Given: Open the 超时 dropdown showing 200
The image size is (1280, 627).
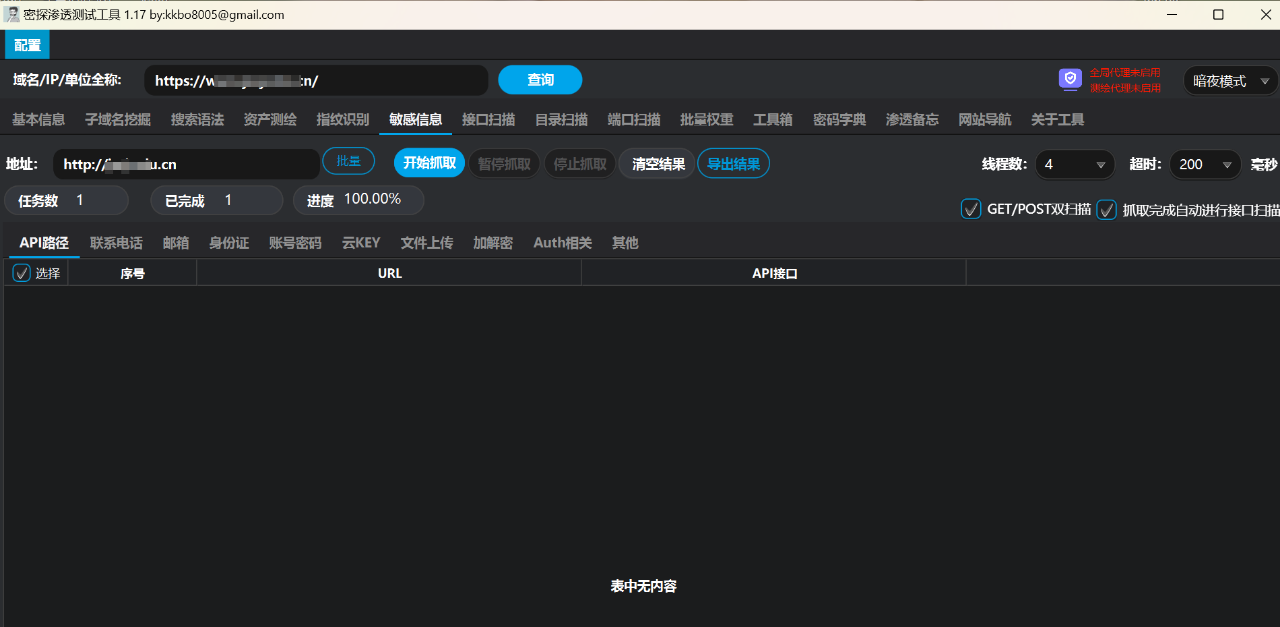Looking at the screenshot, I should click(1206, 164).
